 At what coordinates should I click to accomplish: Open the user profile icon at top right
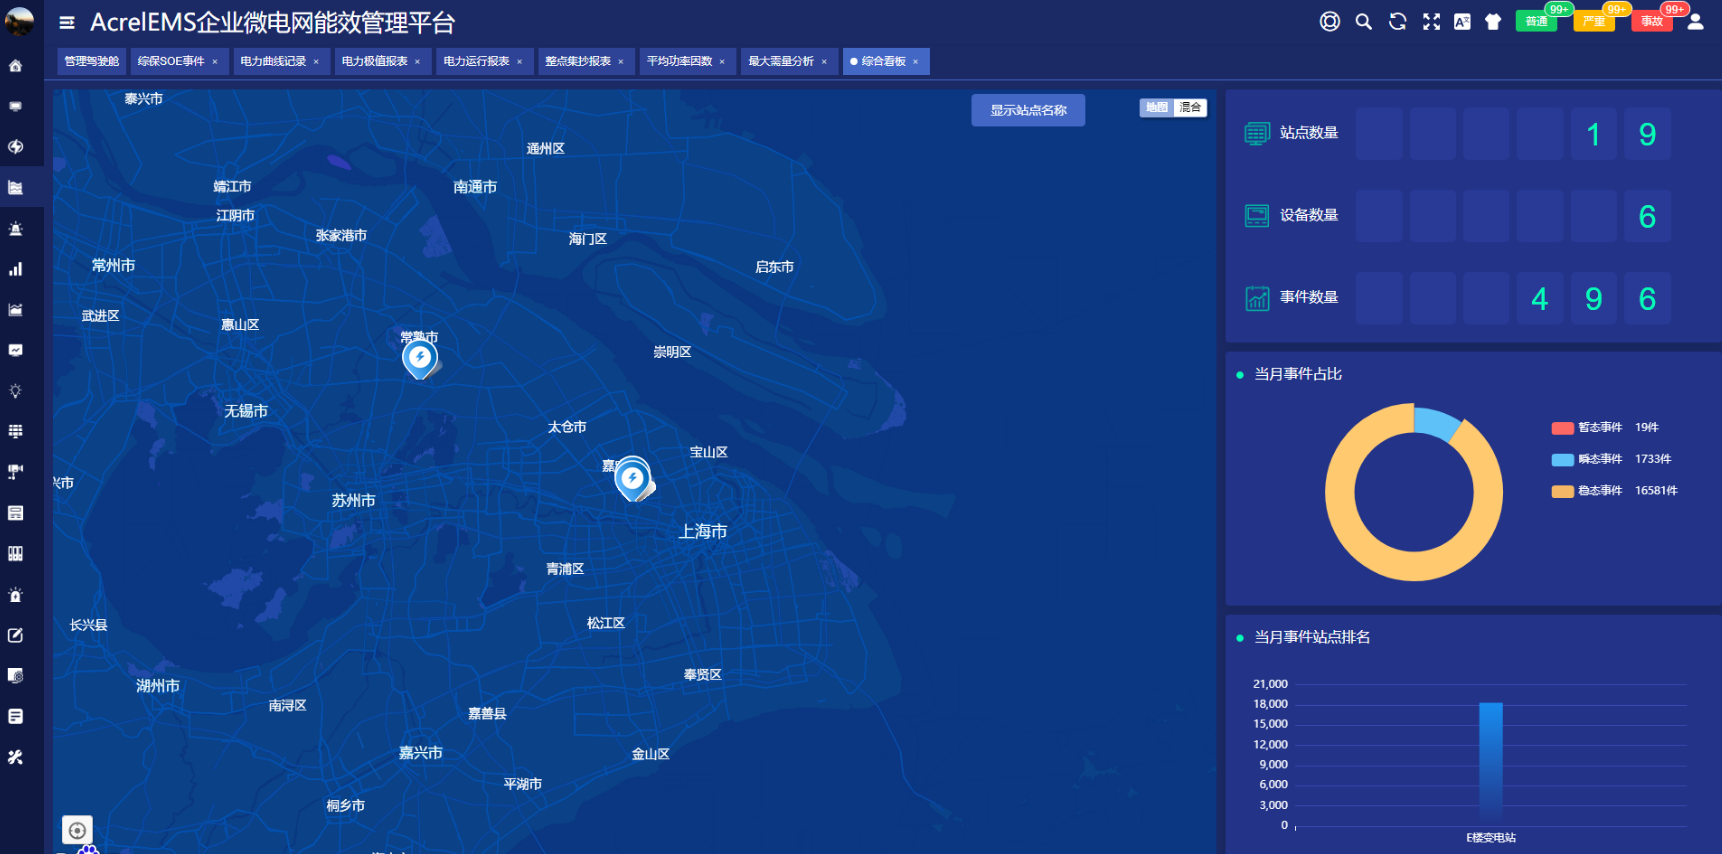(x=1695, y=21)
